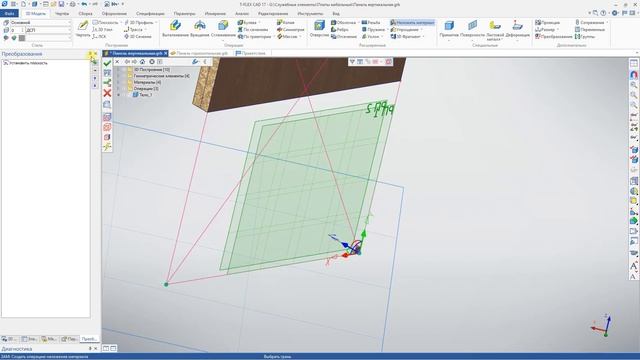Switch to Панель горизонтальная document tab

[199, 53]
